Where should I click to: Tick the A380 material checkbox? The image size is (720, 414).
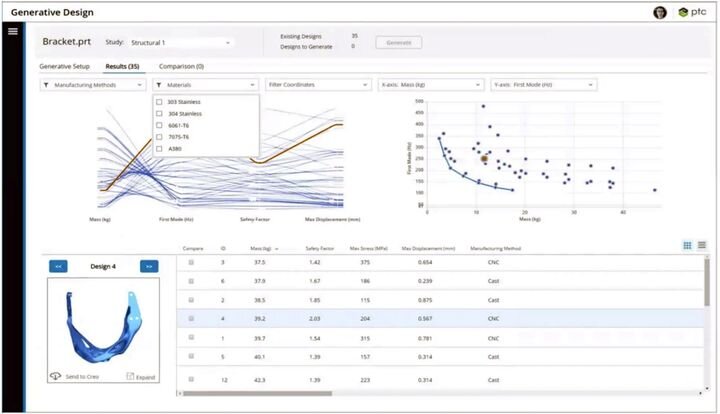[160, 148]
